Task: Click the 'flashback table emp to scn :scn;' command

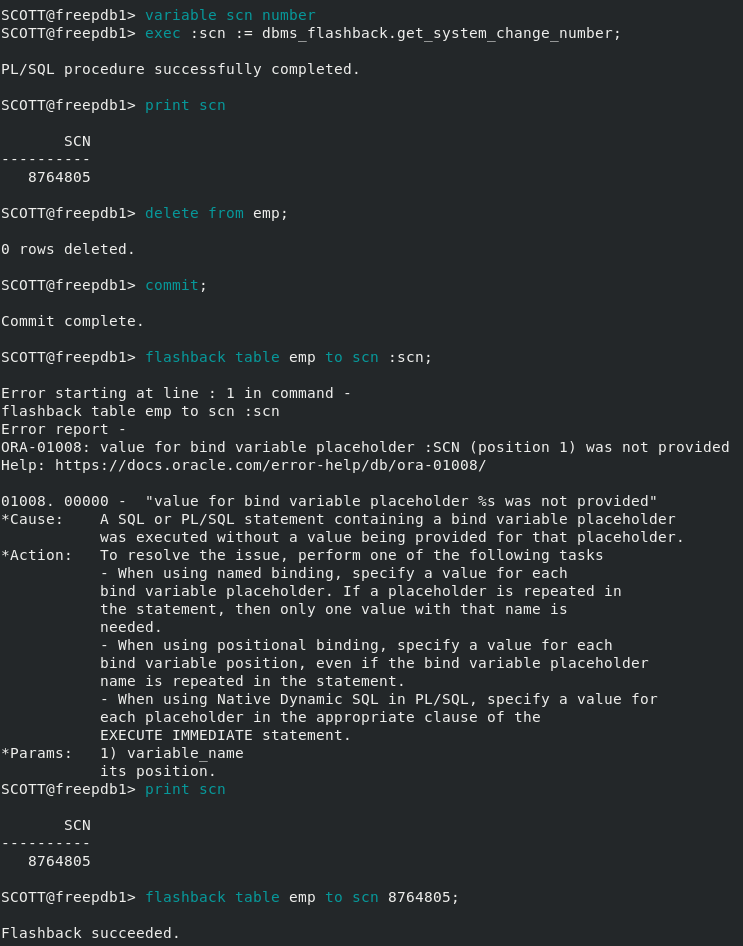Action: point(288,357)
